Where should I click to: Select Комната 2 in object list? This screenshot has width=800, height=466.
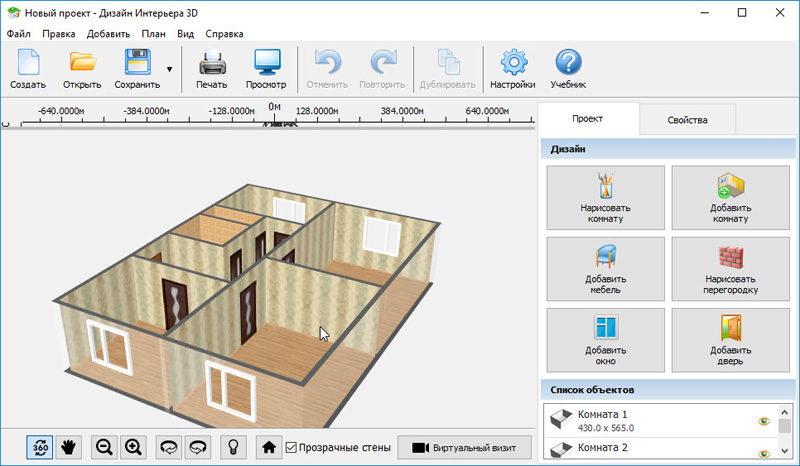661,449
